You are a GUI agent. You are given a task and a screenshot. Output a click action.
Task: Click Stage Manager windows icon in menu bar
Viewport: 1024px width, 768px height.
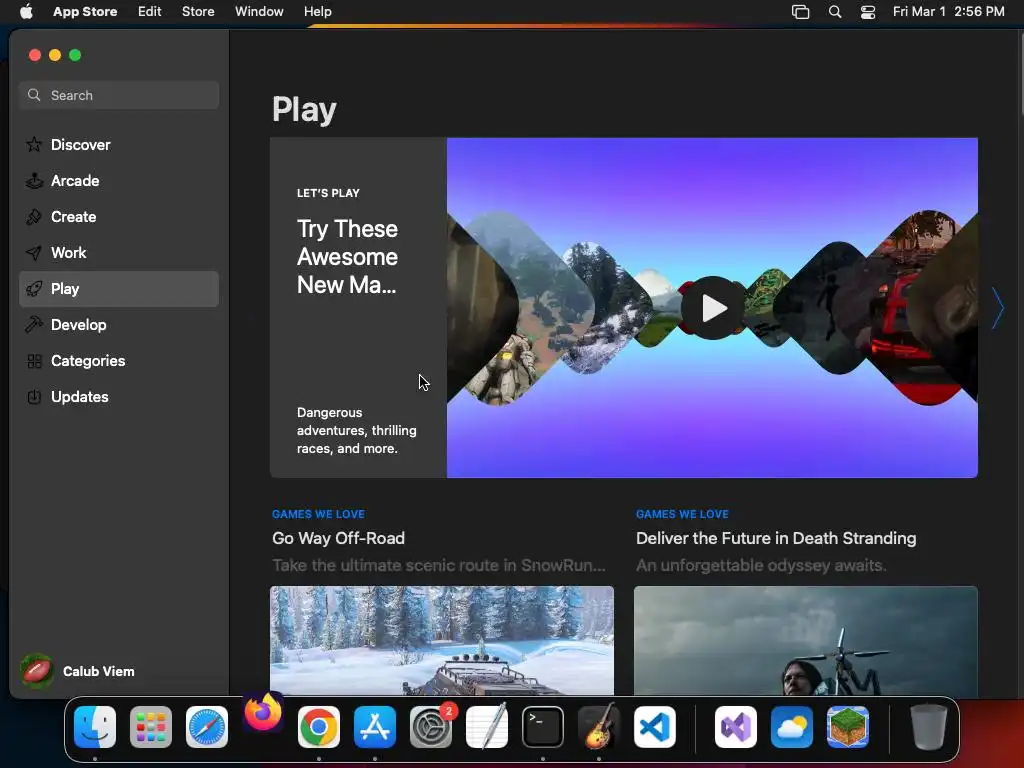(x=801, y=12)
